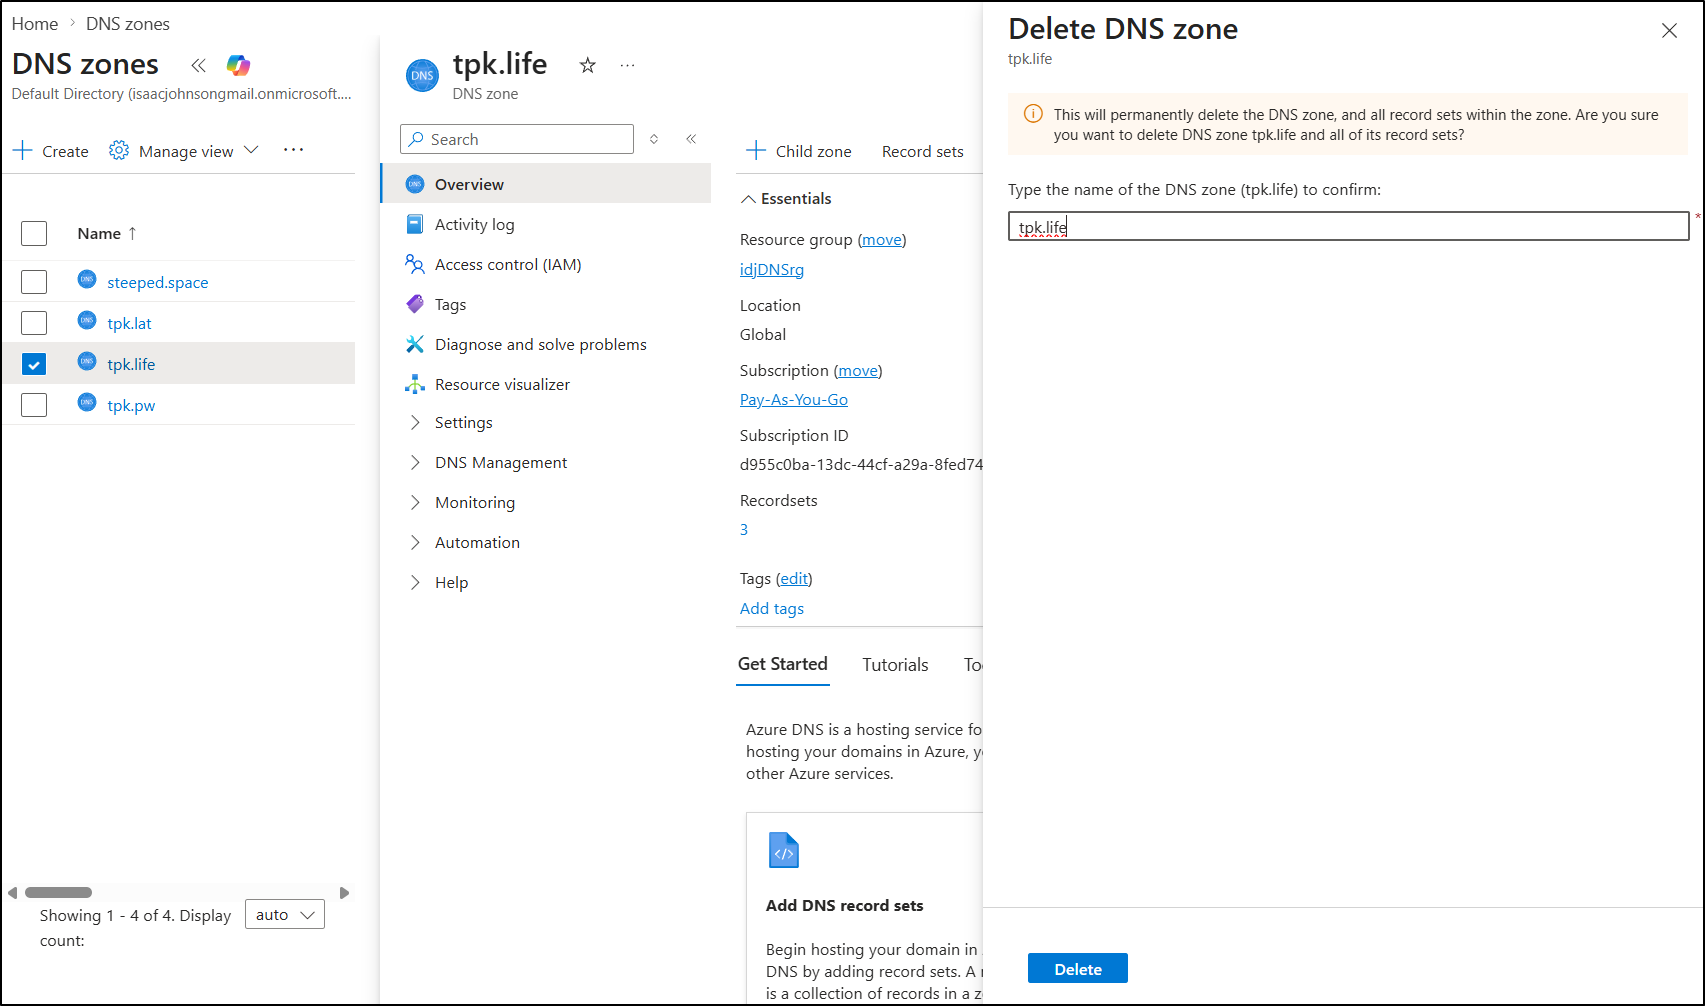
Task: Open Resource visualizer icon
Action: 415,384
